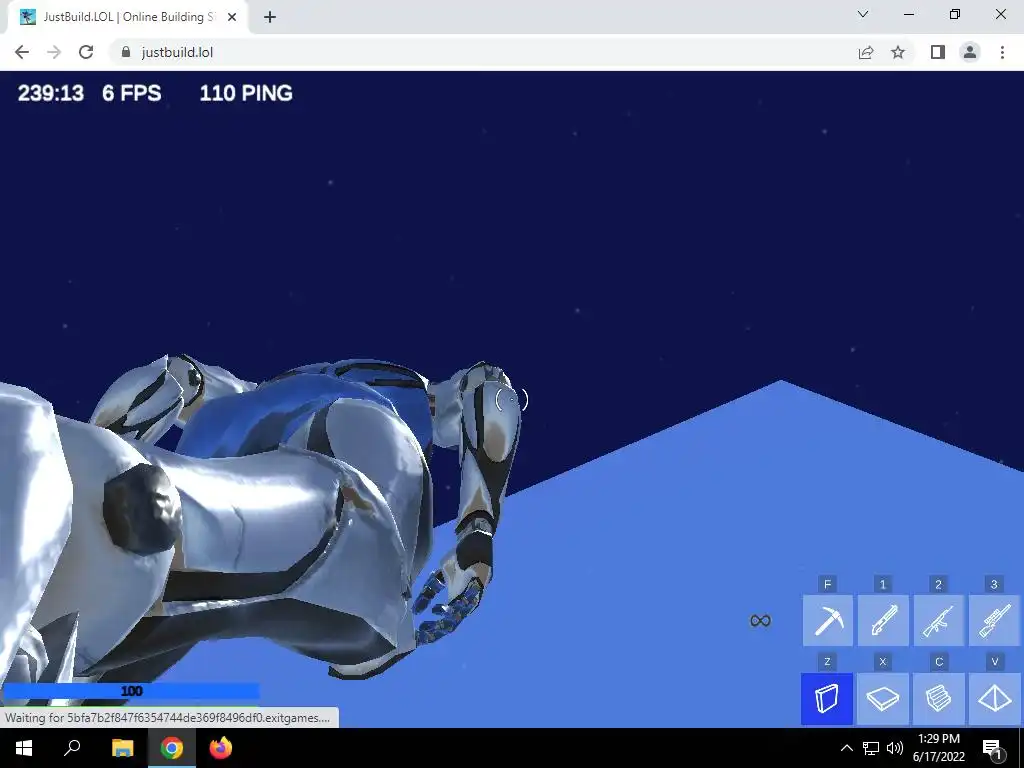Open Chrome three-dot menu
Image resolution: width=1024 pixels, height=768 pixels.
click(x=1002, y=52)
